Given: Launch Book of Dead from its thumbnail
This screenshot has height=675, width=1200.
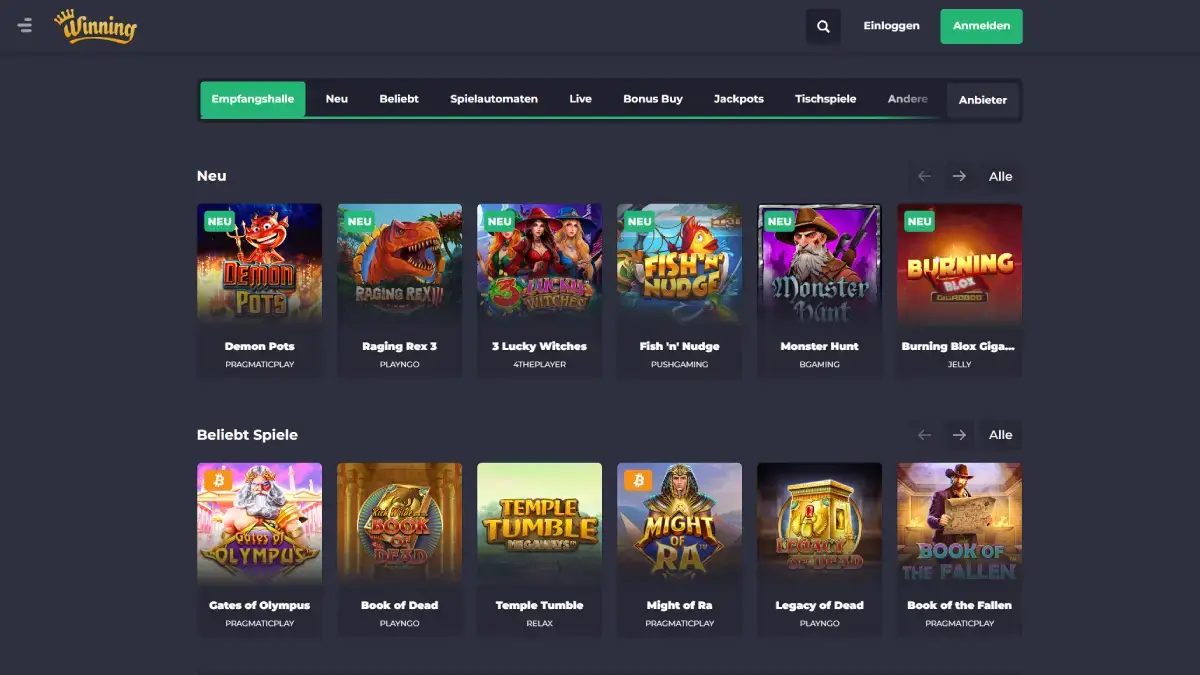Looking at the screenshot, I should coord(399,523).
